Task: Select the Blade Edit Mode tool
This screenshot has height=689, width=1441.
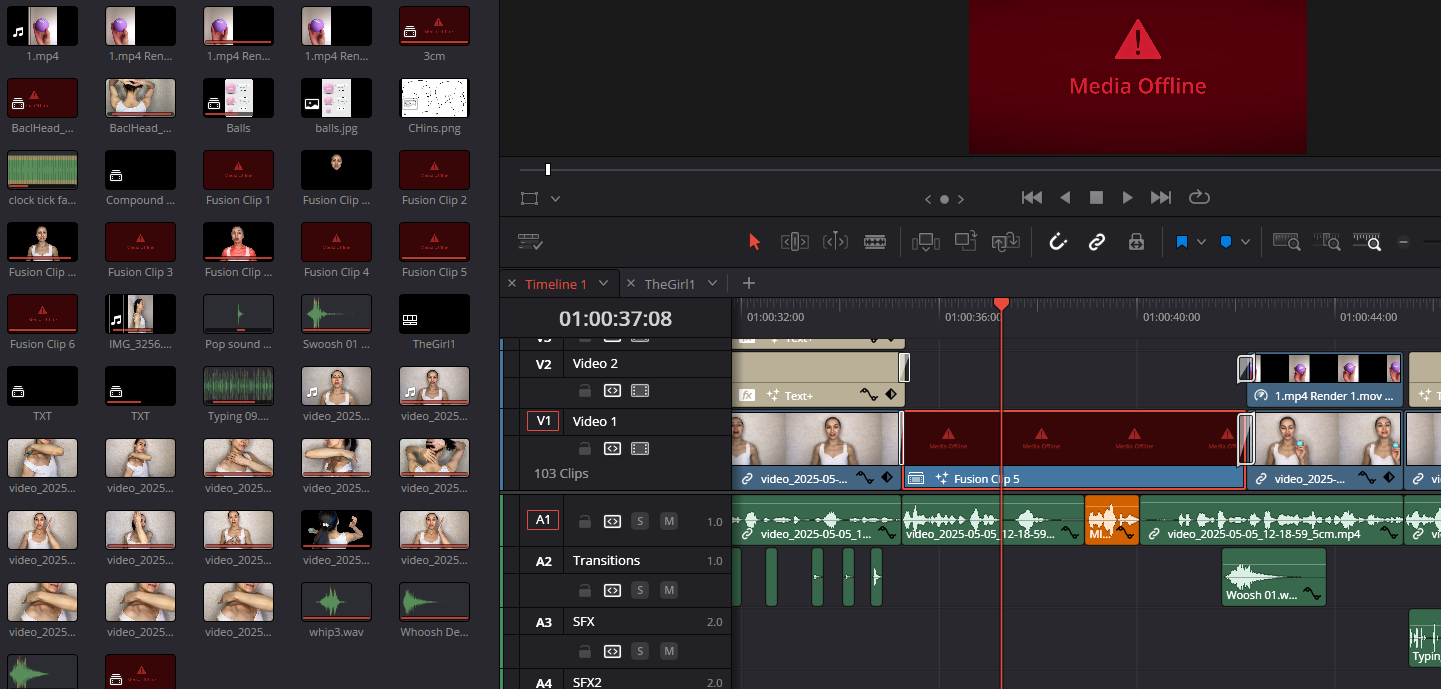Action: tap(875, 242)
